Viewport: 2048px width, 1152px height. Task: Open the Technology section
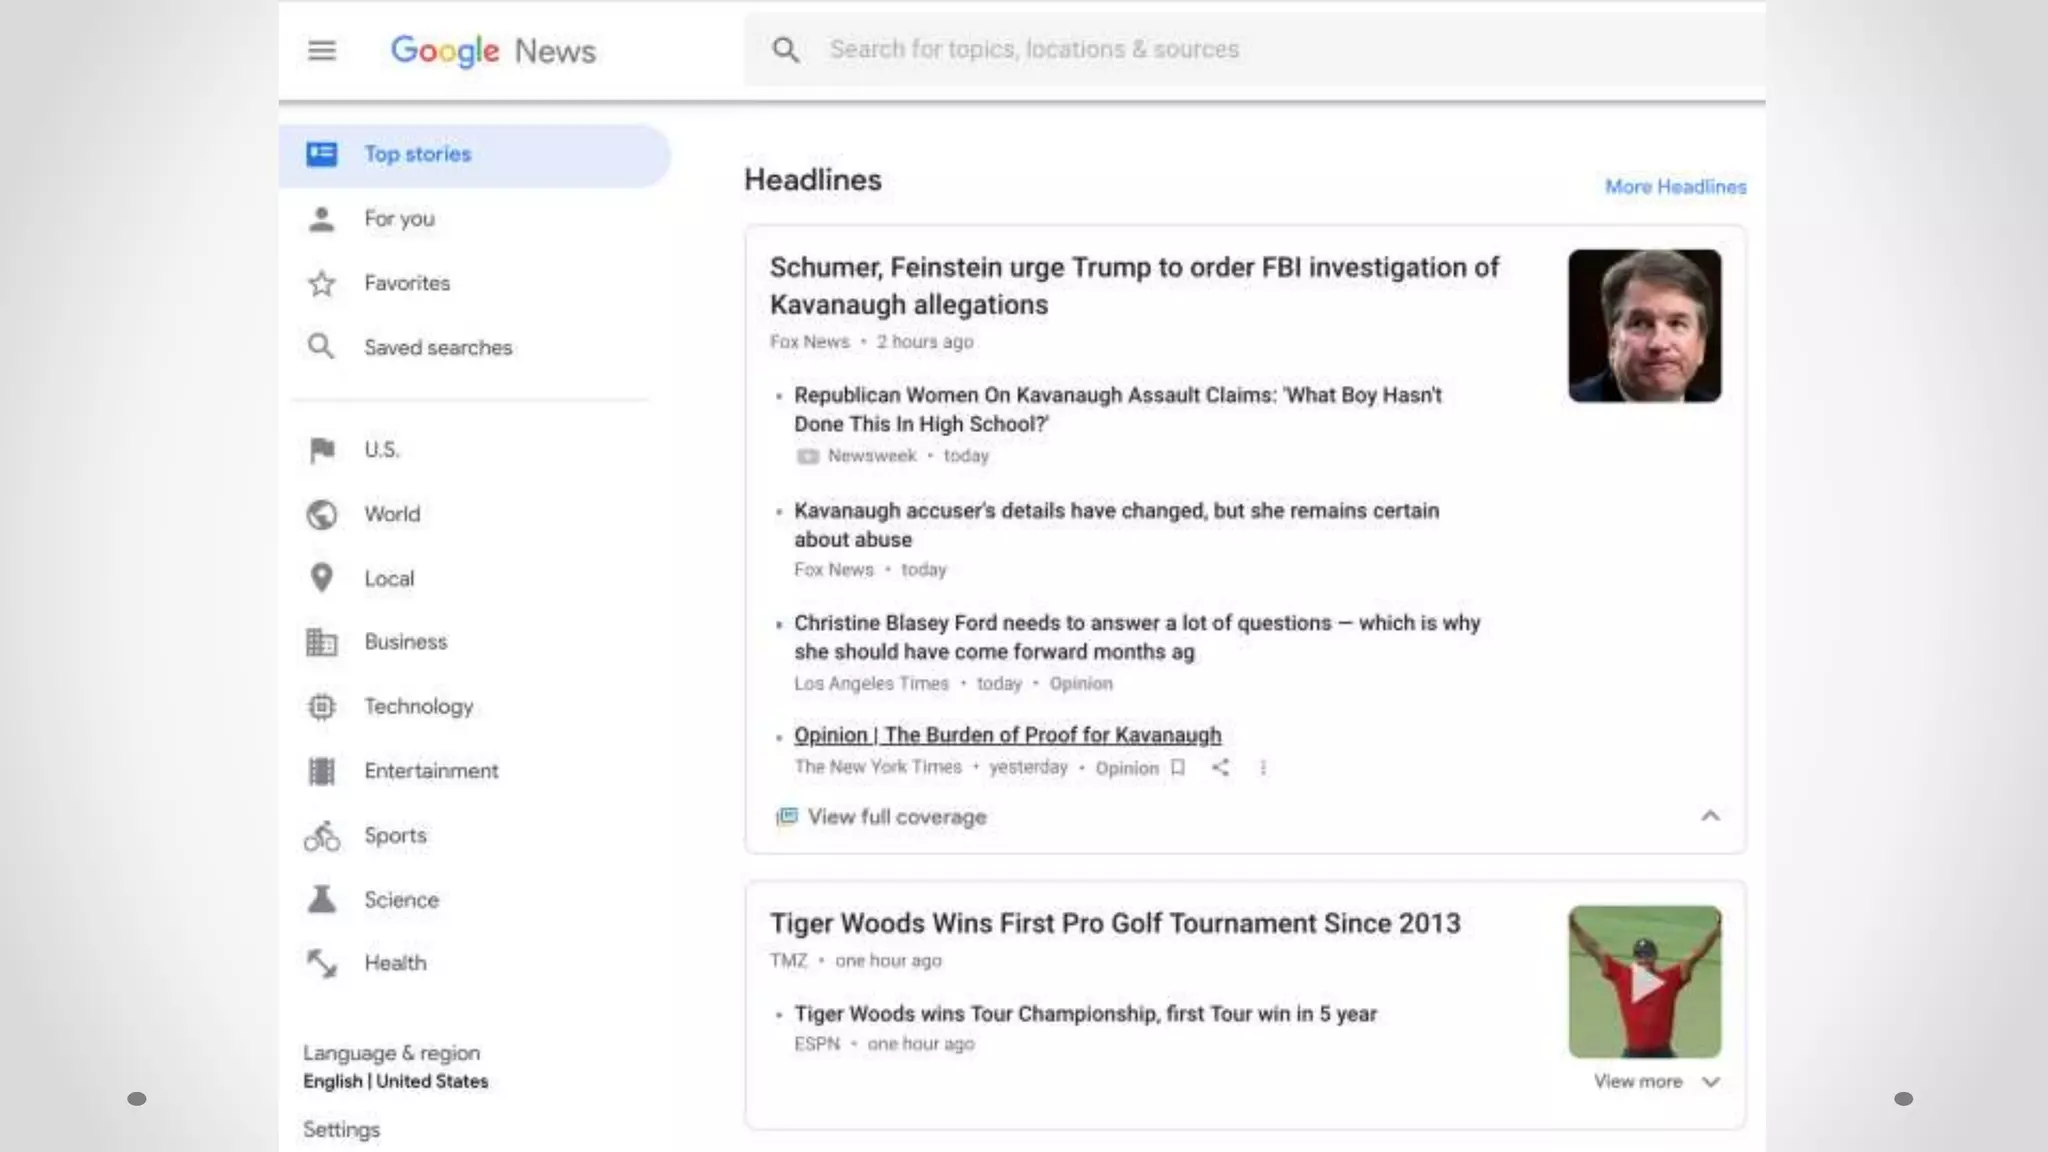pos(418,707)
